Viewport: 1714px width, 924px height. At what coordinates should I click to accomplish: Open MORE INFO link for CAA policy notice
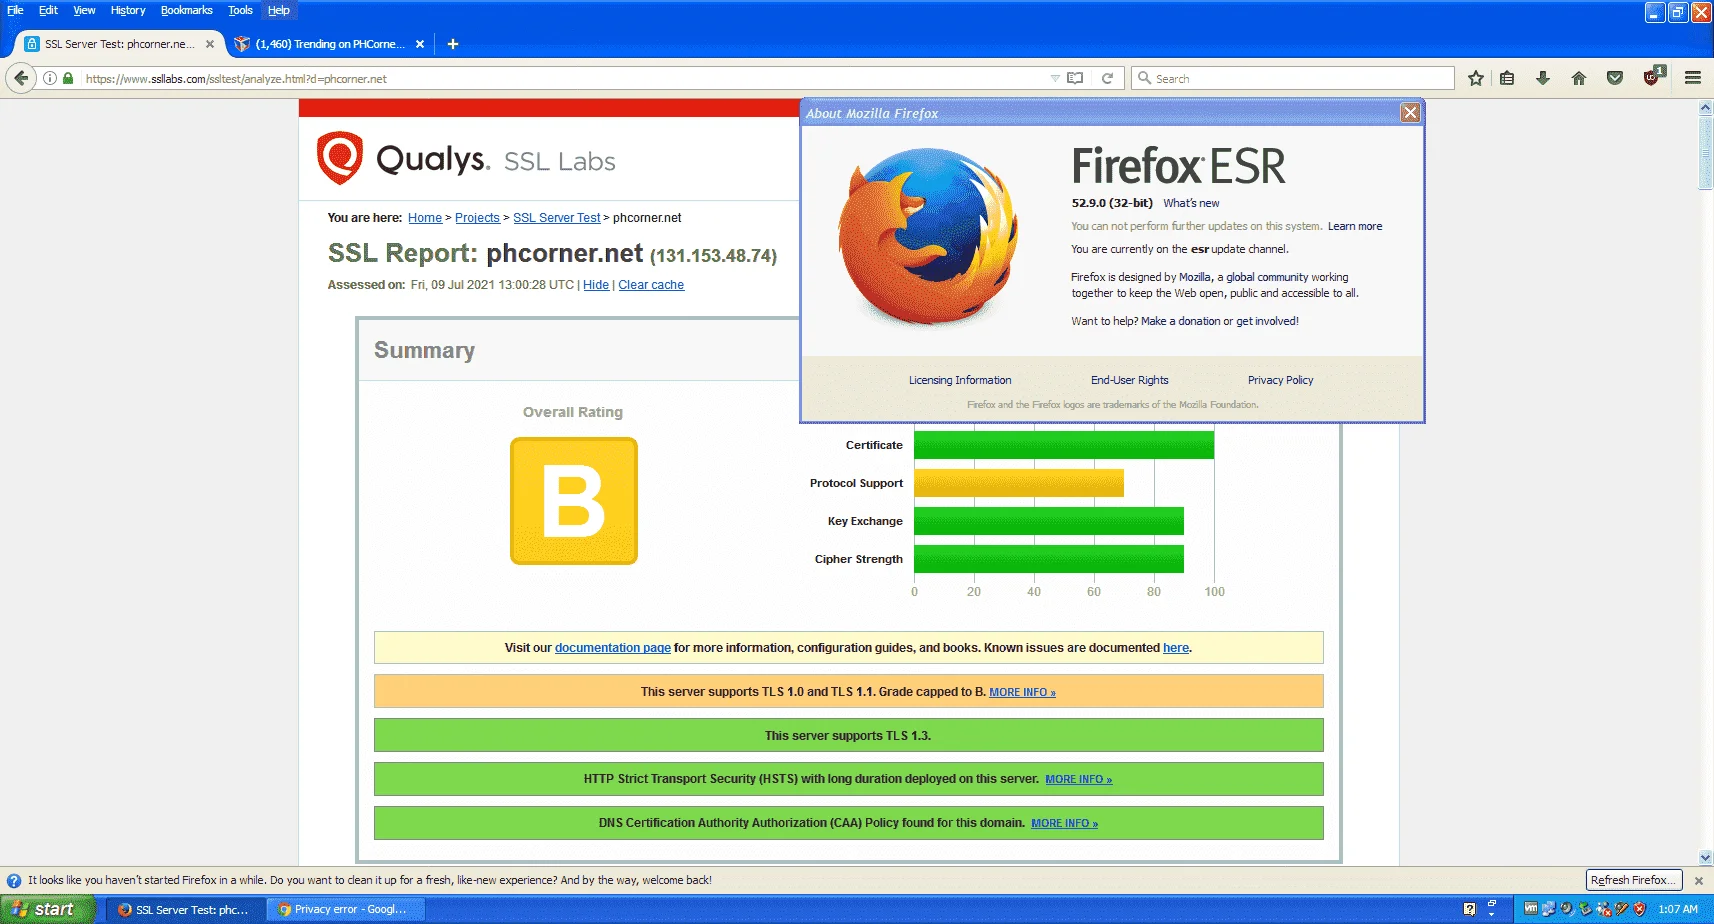click(x=1064, y=823)
